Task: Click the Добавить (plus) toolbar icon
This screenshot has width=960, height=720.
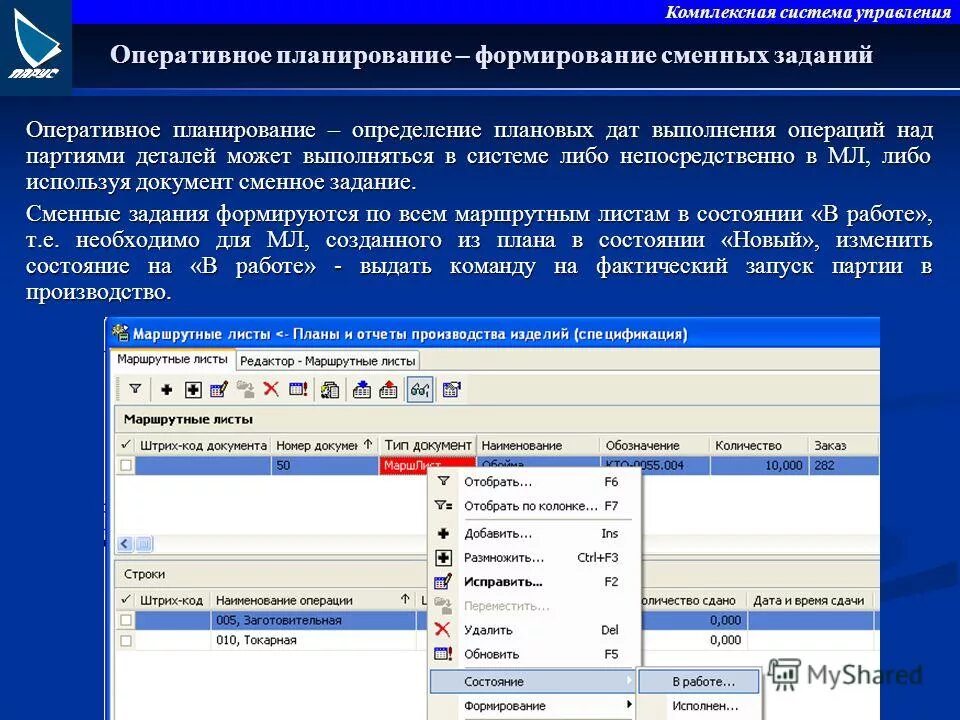Action: click(166, 390)
